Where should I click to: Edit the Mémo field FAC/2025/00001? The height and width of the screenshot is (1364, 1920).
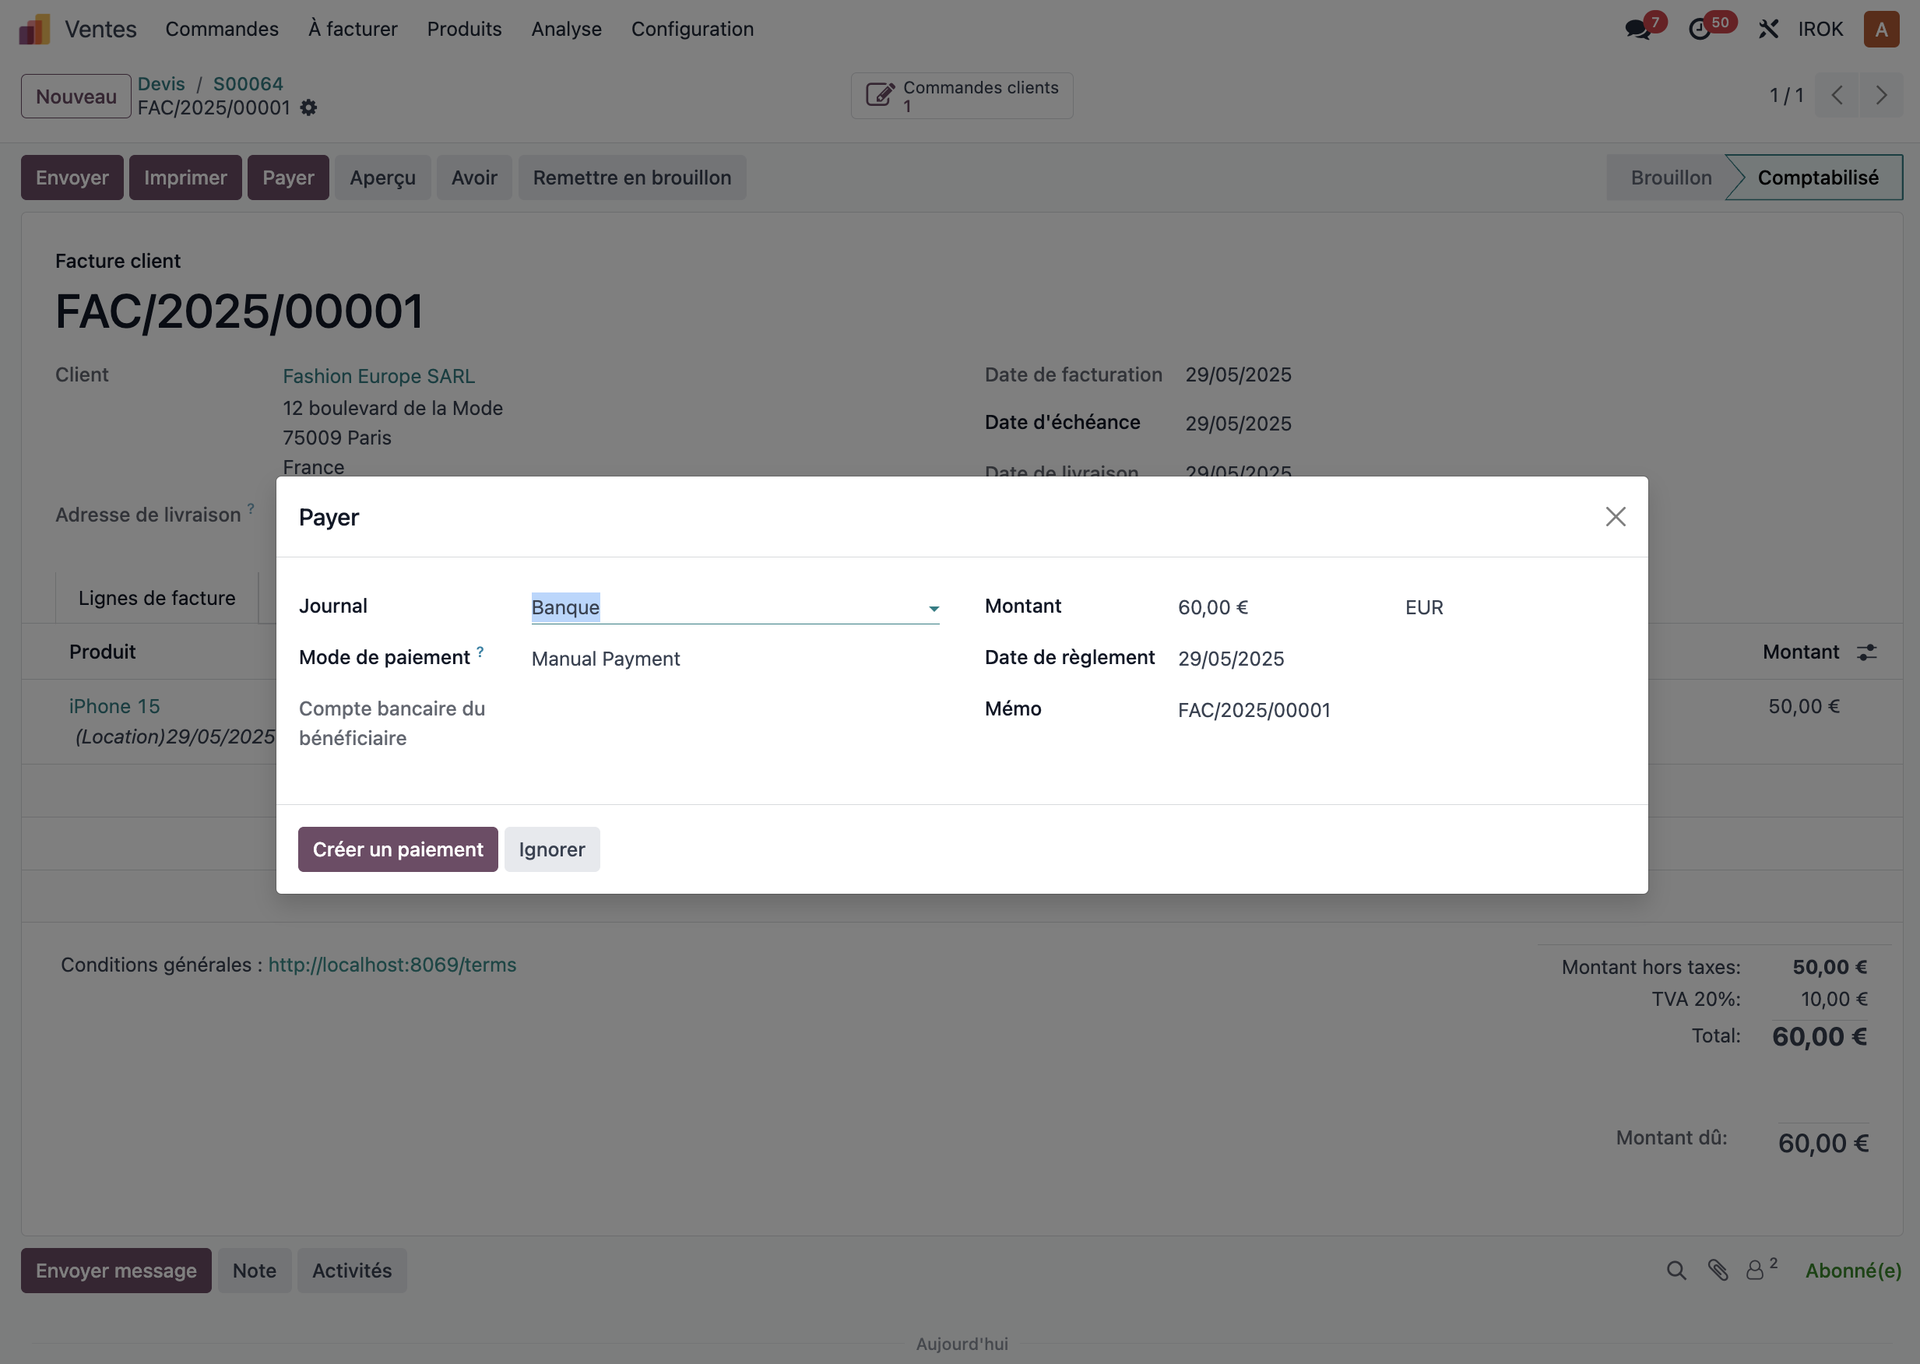coord(1400,710)
